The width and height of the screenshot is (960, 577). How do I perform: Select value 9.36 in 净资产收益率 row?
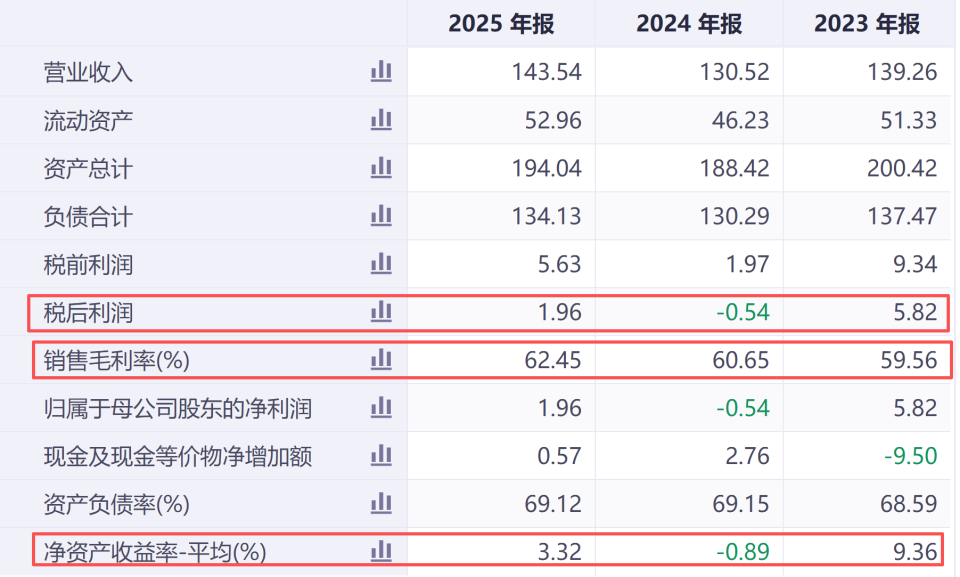(x=915, y=552)
